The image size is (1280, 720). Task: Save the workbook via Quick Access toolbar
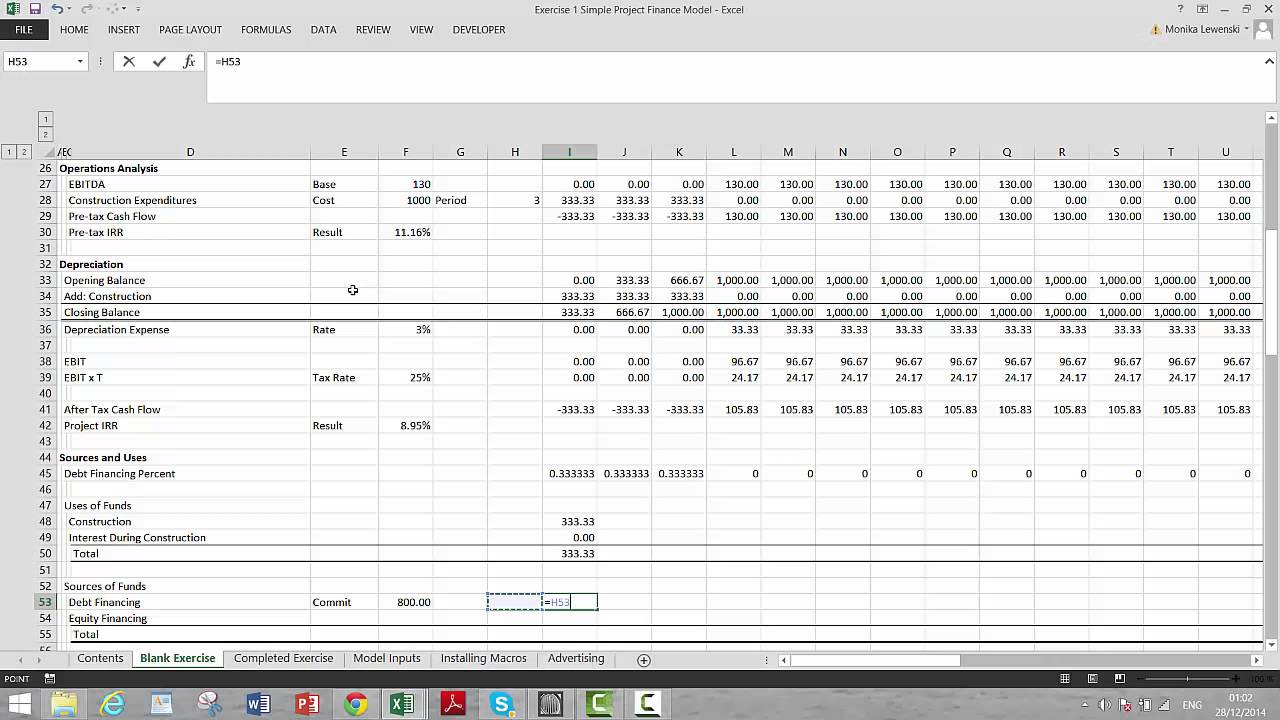[35, 9]
